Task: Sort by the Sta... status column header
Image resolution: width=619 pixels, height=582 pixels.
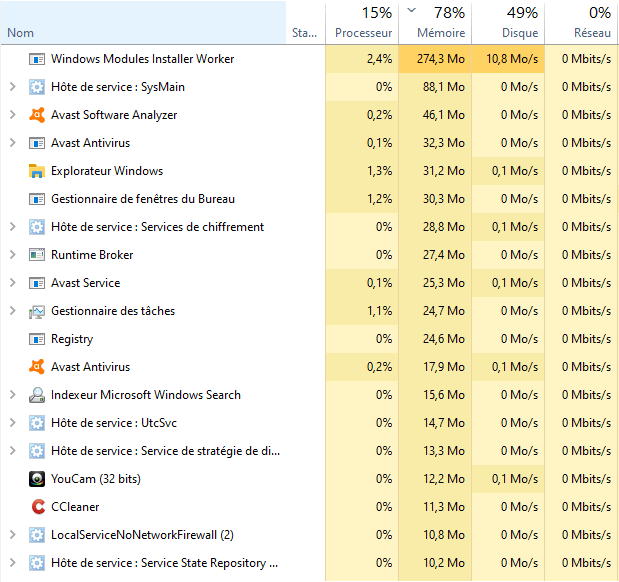Action: tap(306, 22)
